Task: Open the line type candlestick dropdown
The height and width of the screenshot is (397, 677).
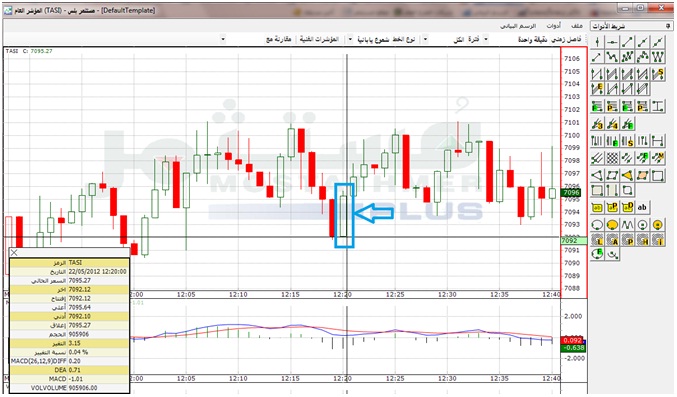Action: [x=350, y=39]
